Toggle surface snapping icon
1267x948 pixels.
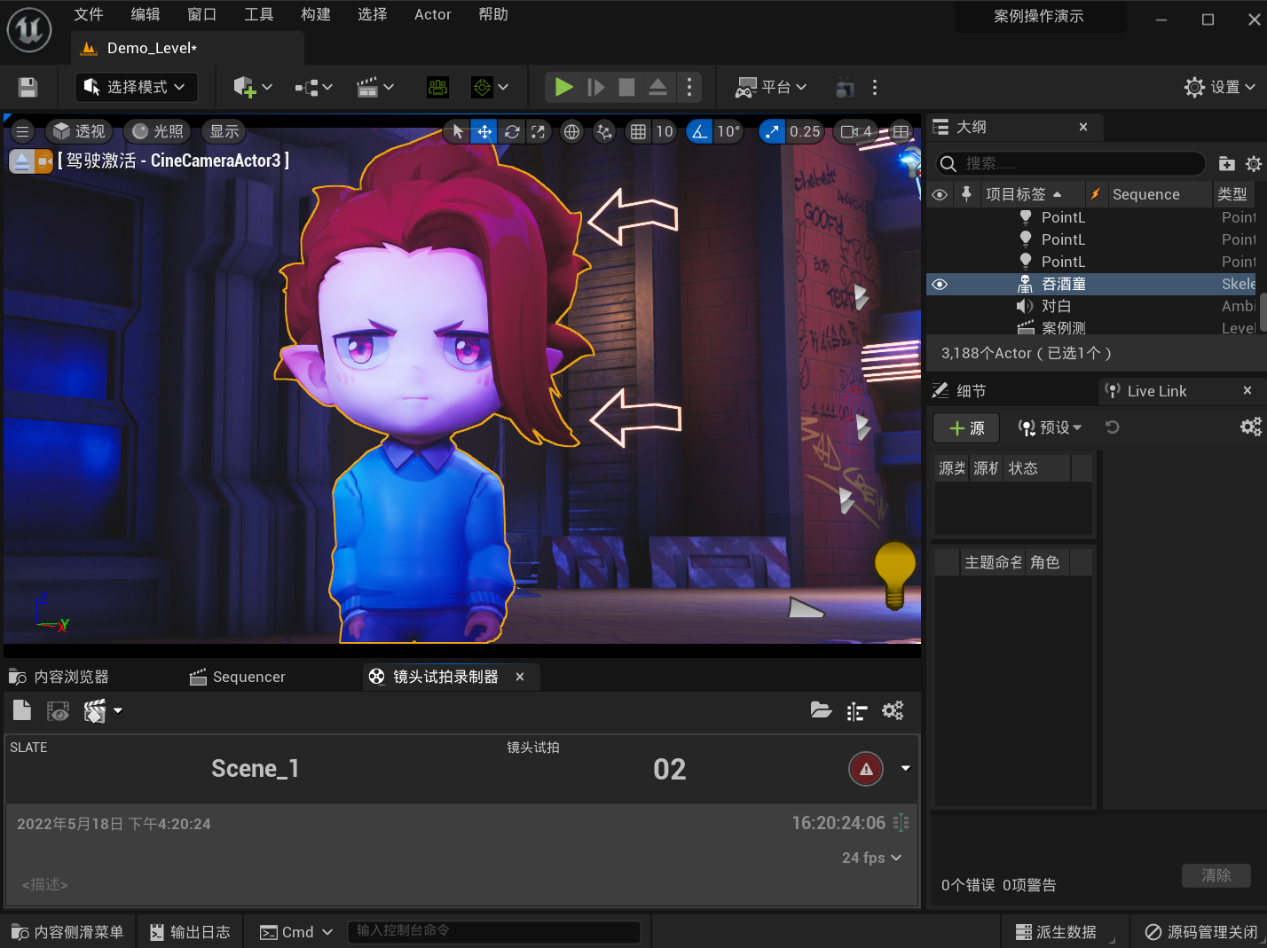pos(604,131)
